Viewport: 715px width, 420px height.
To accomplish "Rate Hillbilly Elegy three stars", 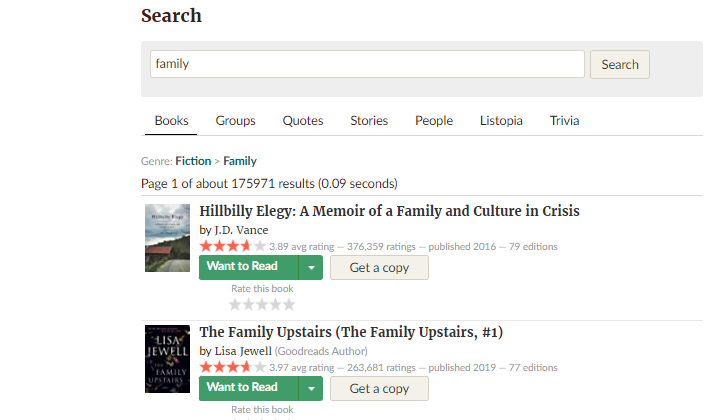I will pos(262,304).
